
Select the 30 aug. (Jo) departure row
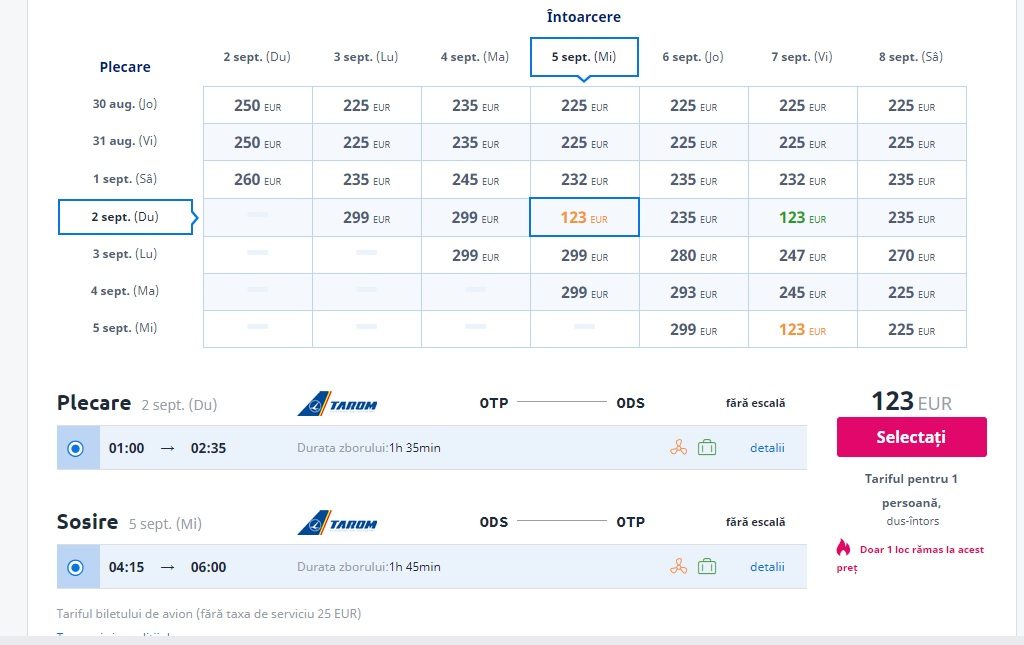[x=125, y=104]
